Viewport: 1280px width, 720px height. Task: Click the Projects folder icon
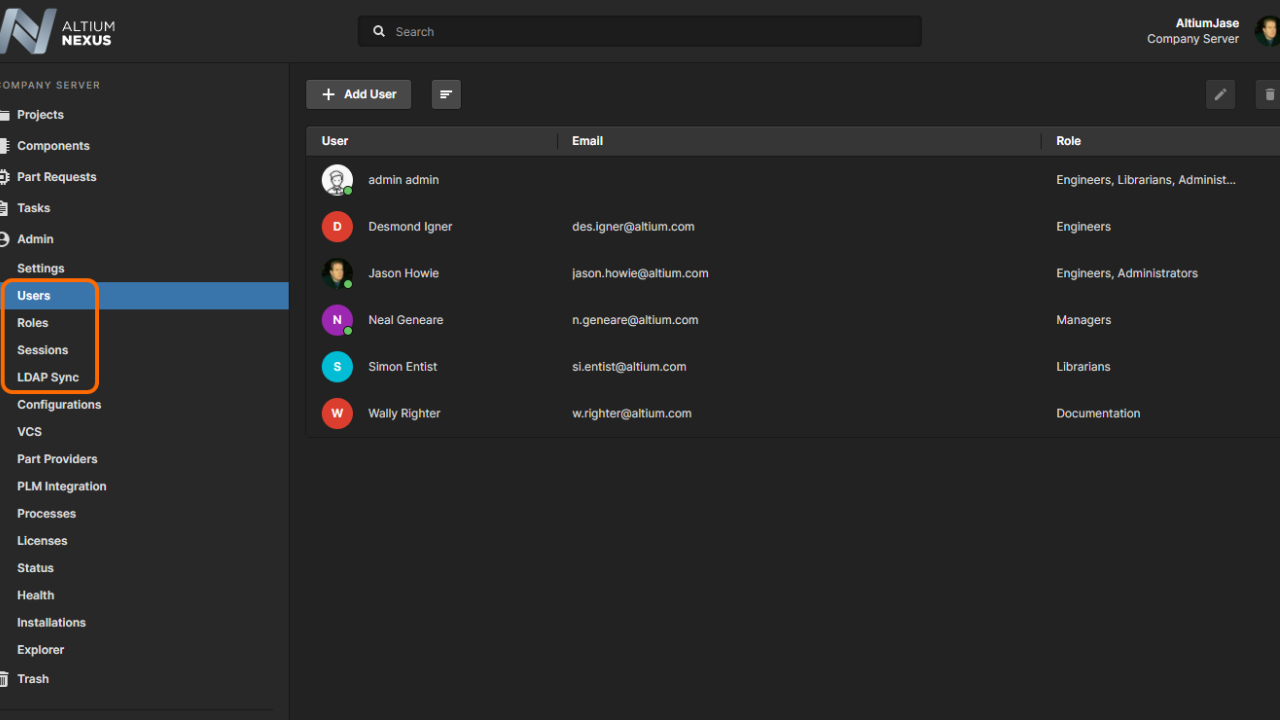click(x=5, y=115)
